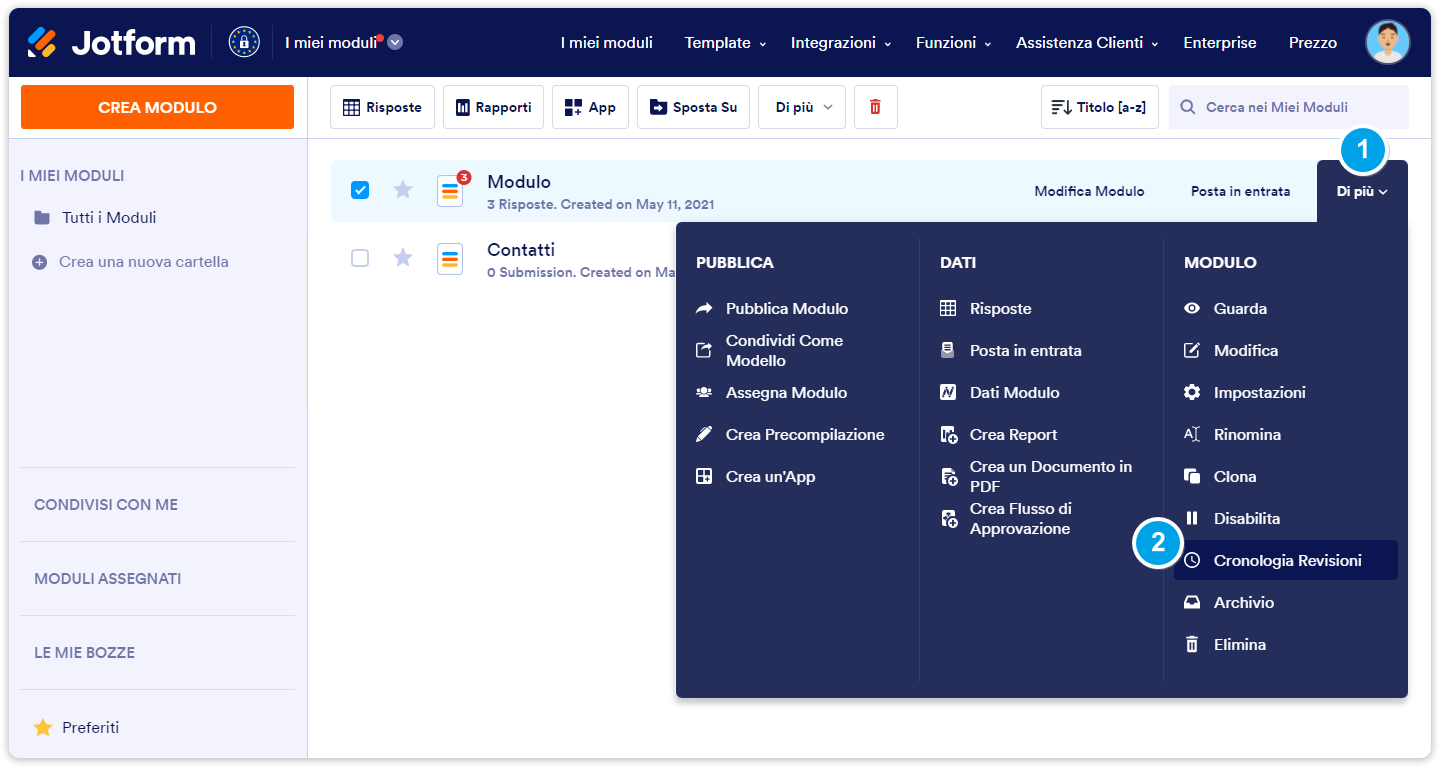Expand the Assistenza Clienti dropdown
The height and width of the screenshot is (768, 1440).
point(1087,43)
